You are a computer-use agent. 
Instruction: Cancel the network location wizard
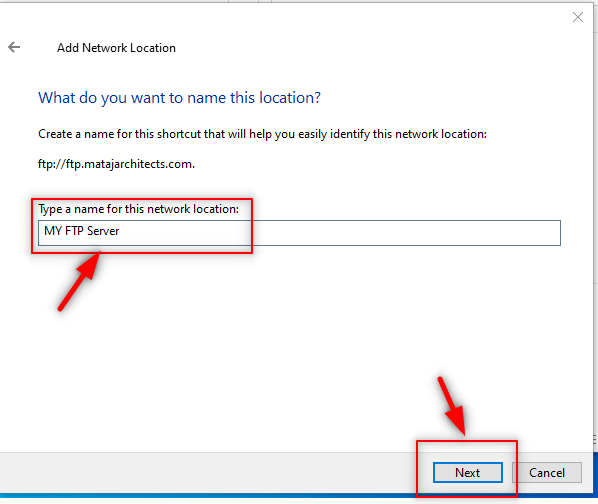click(547, 472)
